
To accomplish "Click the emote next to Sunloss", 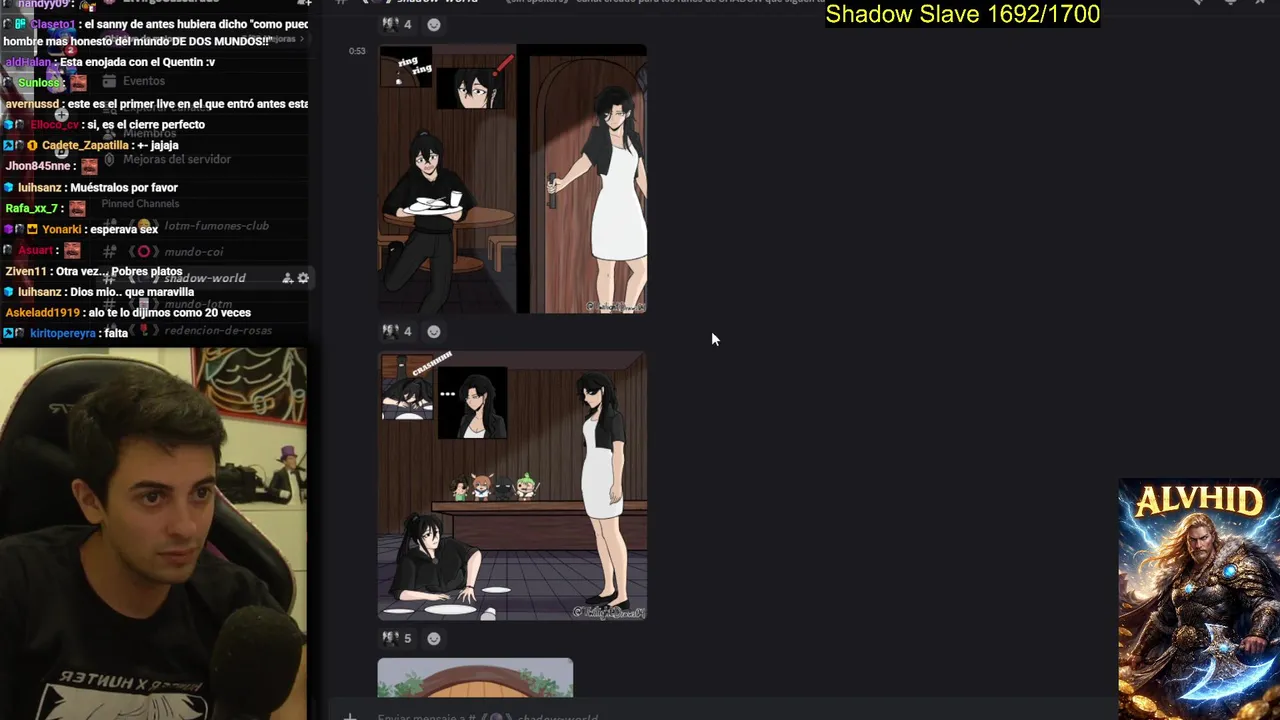I will 79,83.
